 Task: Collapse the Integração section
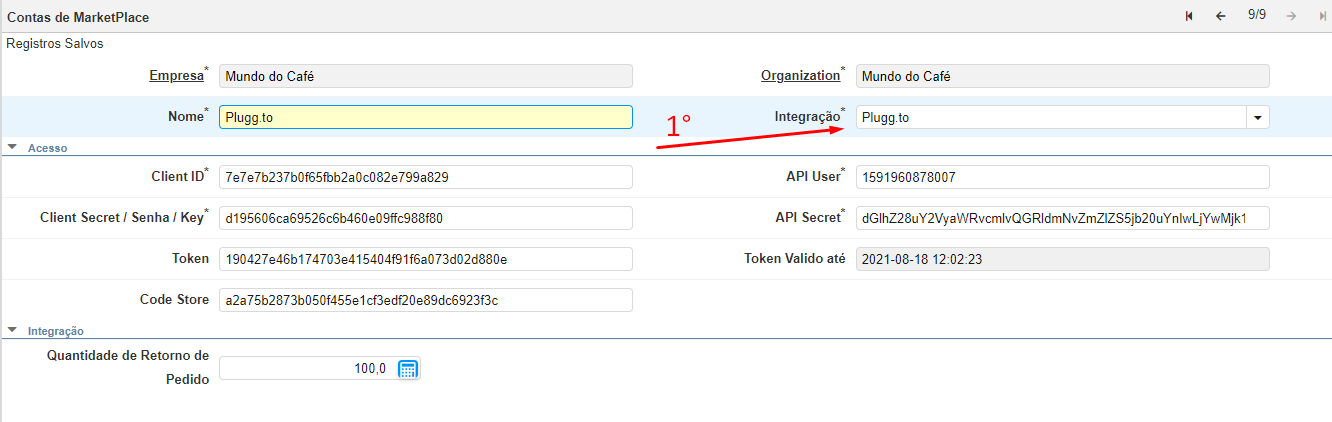tap(12, 330)
